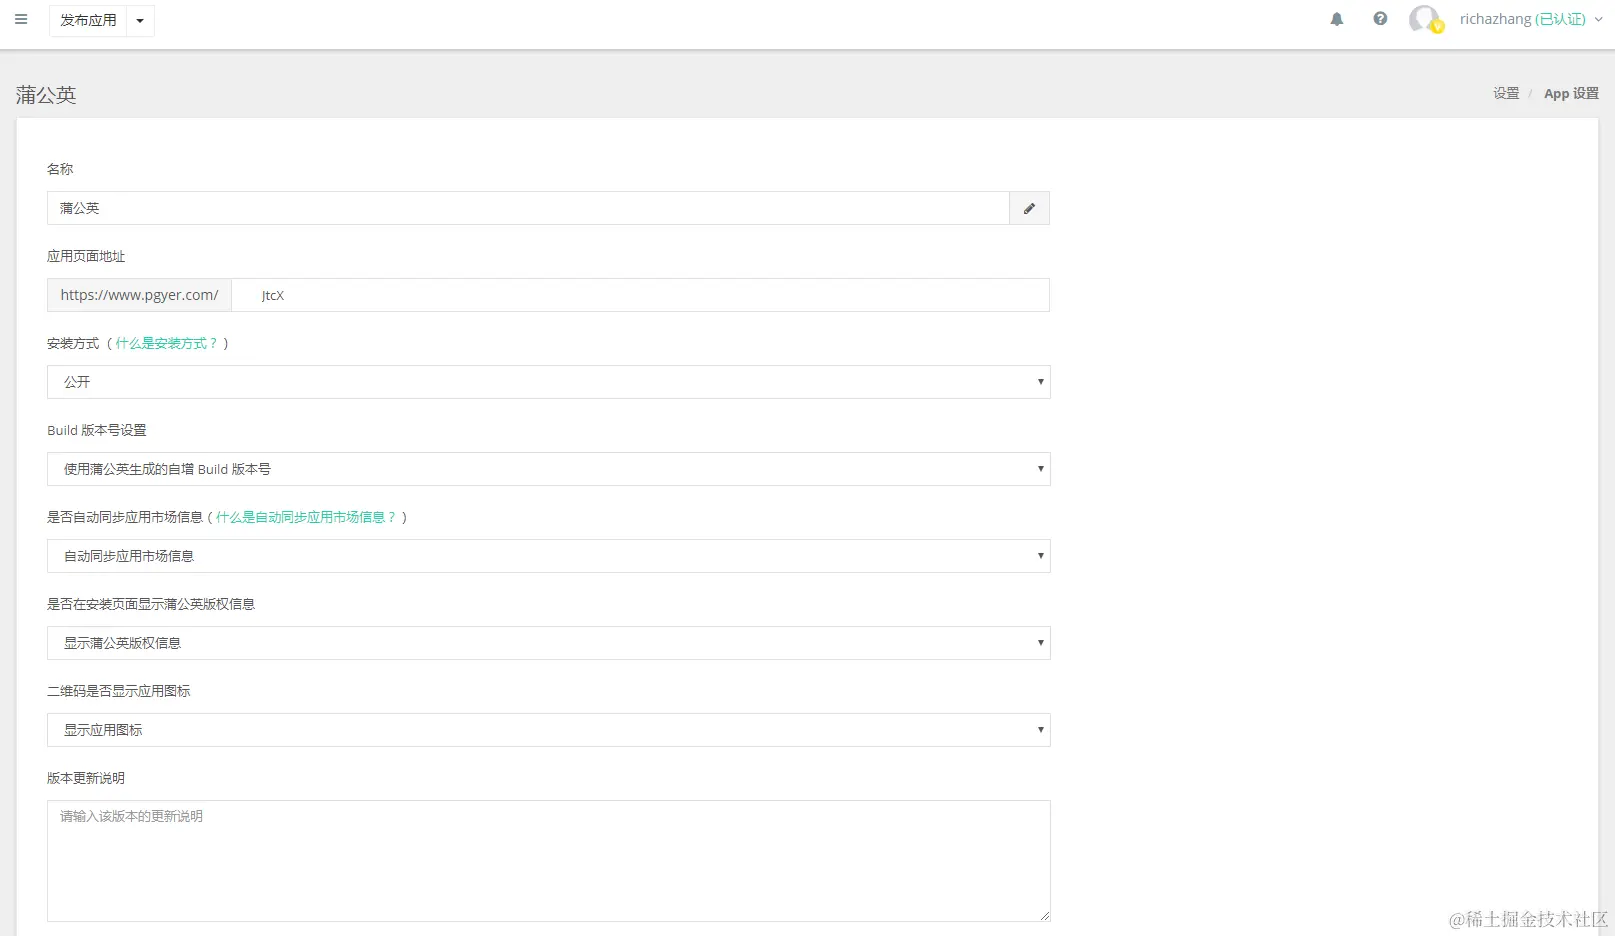Click the pencil edit icon beside name
The image size is (1615, 936).
(x=1029, y=208)
